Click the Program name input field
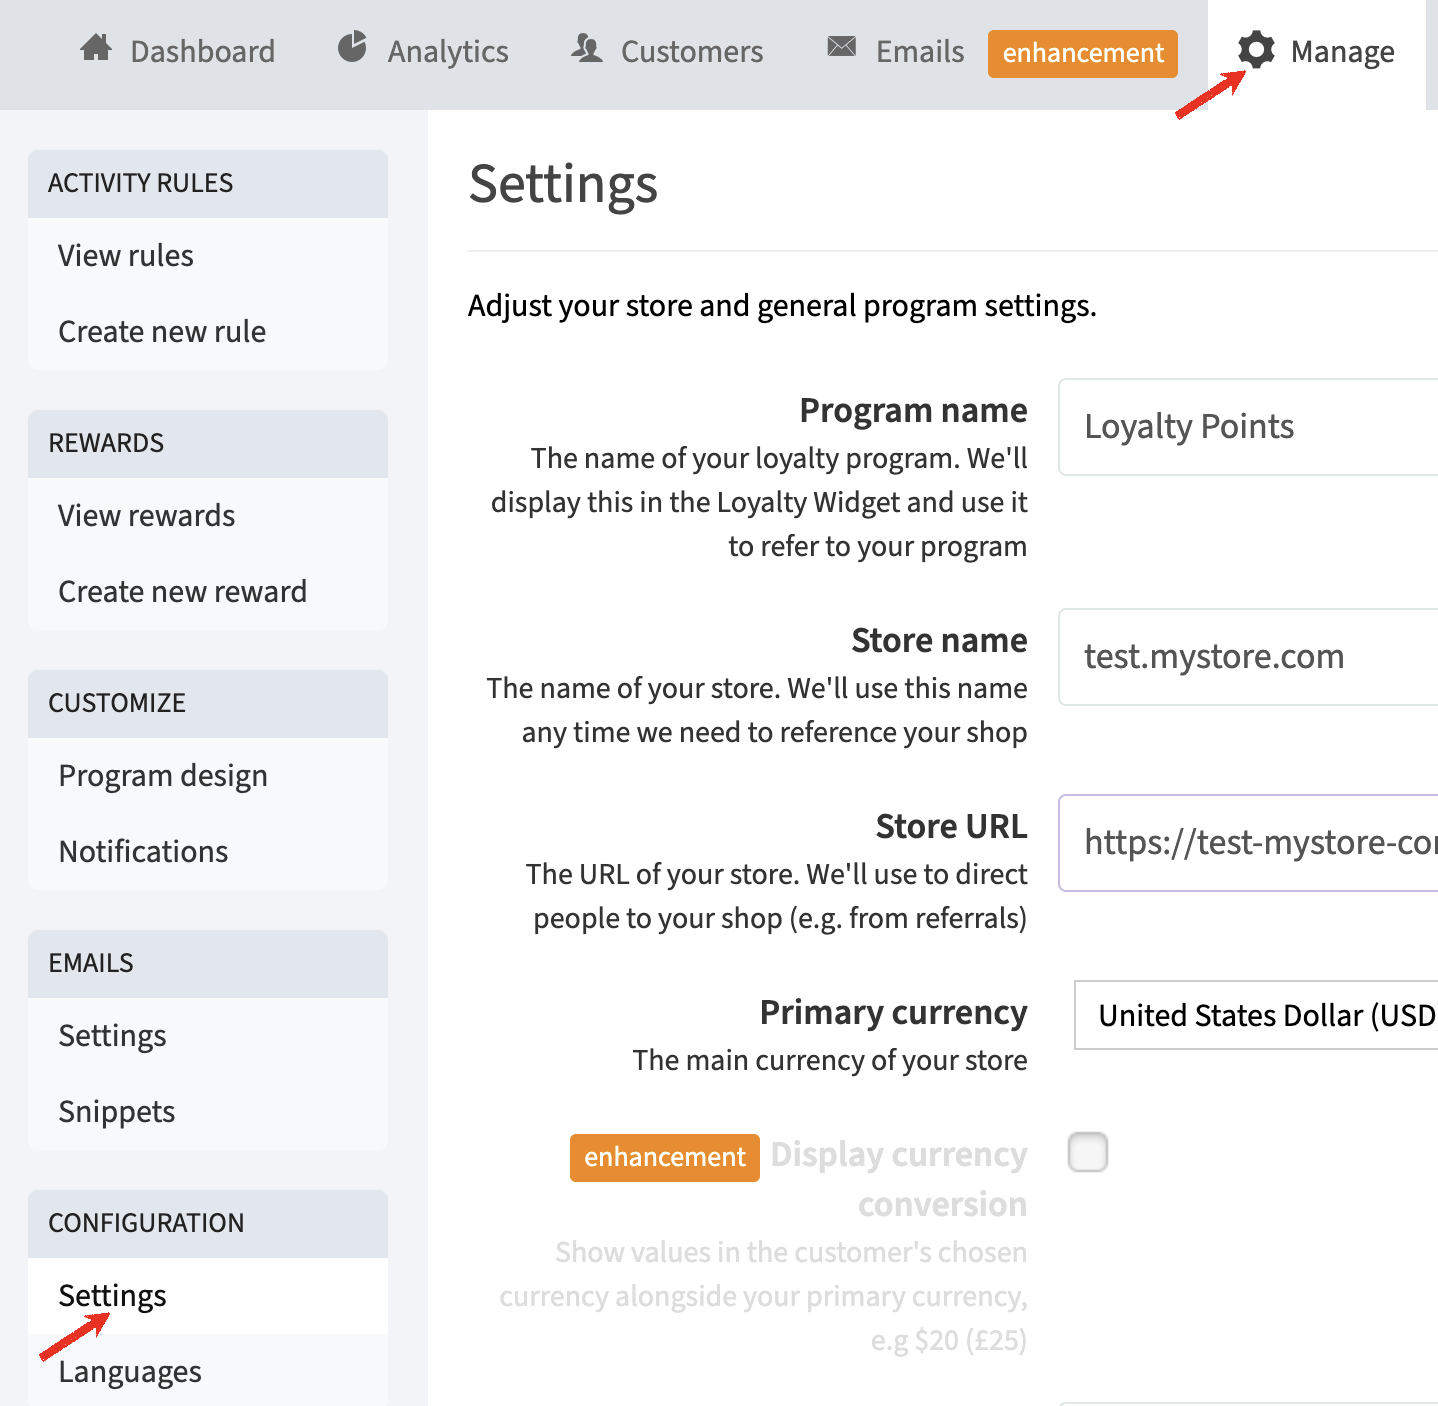The image size is (1438, 1406). (1248, 427)
